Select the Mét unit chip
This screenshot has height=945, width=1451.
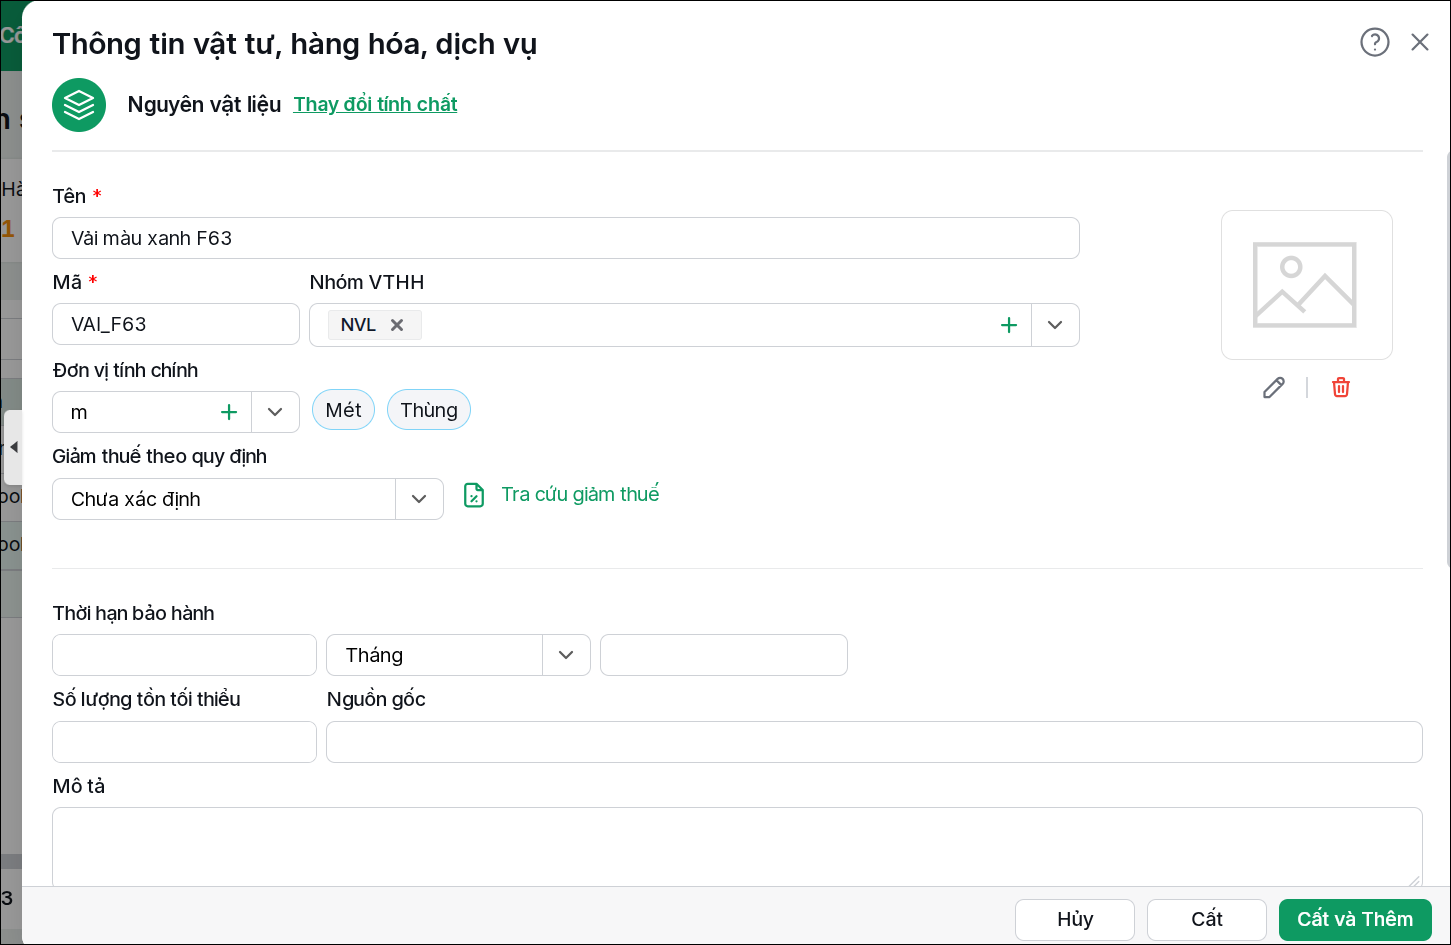click(343, 410)
